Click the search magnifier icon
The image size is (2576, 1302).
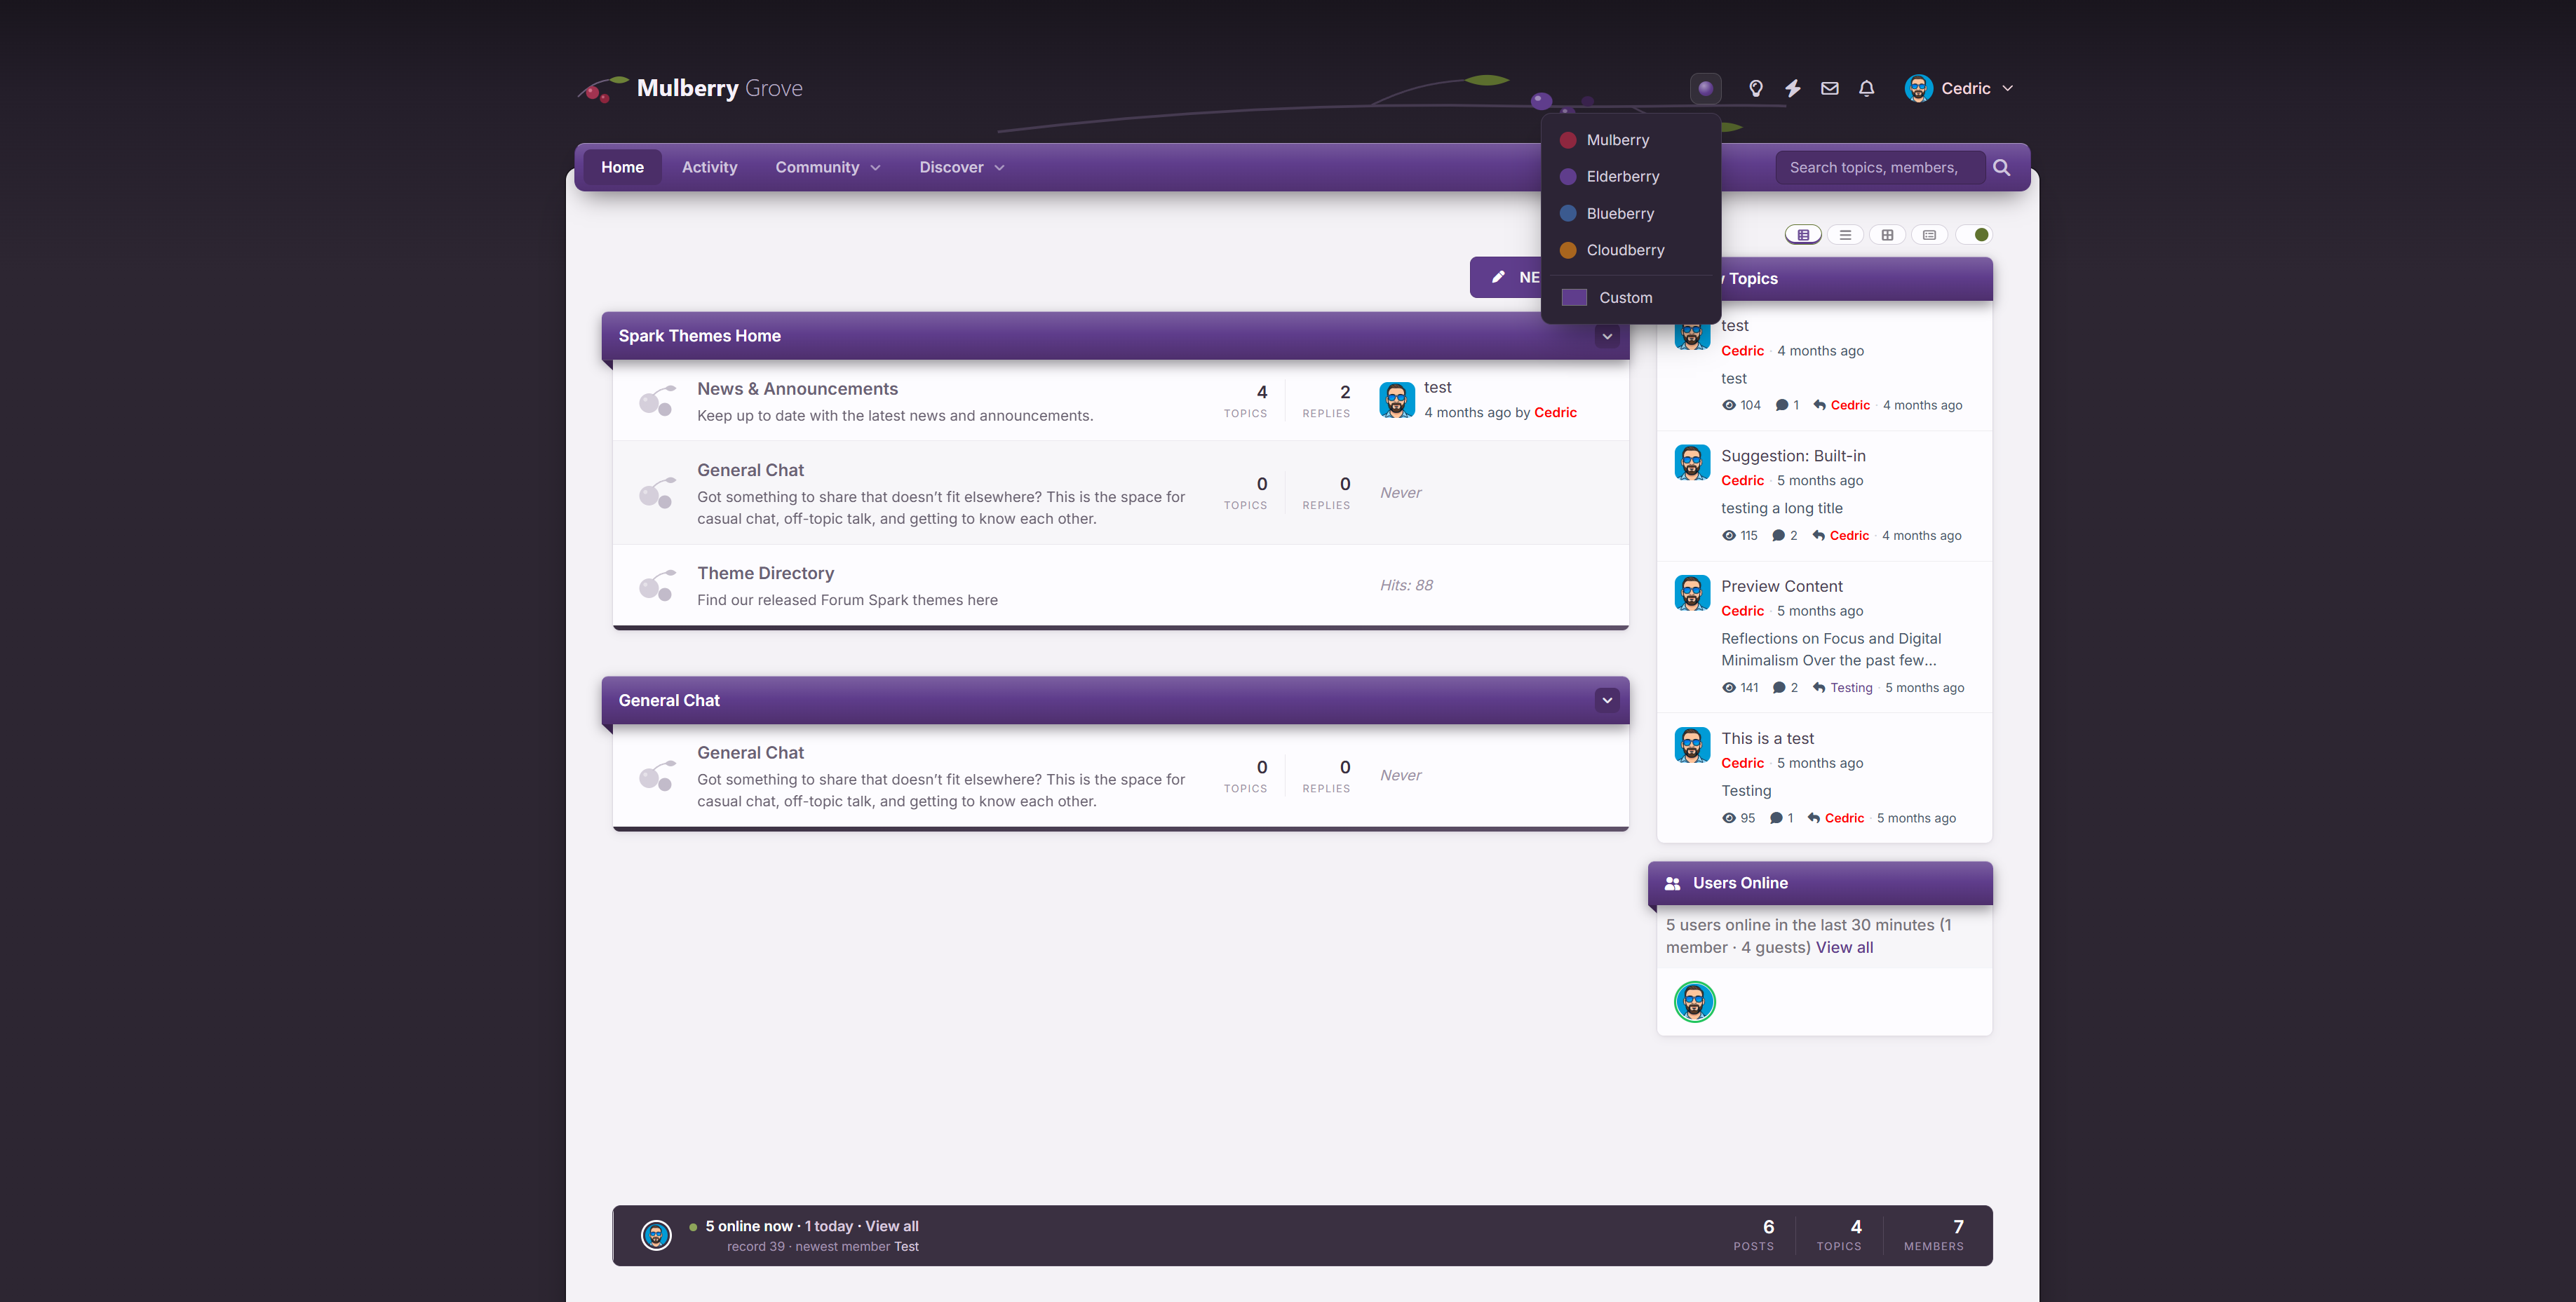[2001, 167]
